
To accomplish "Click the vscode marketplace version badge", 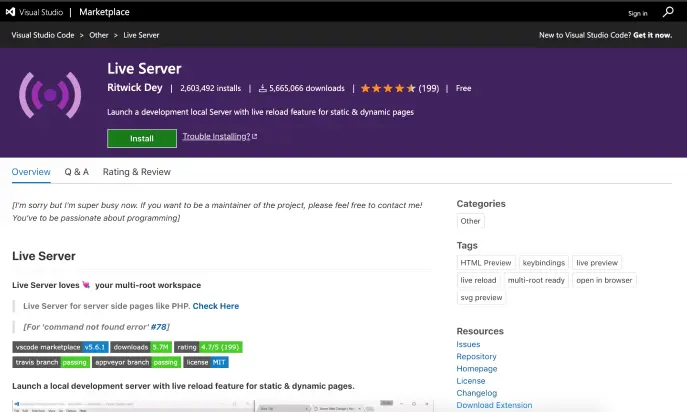I will coord(60,347).
